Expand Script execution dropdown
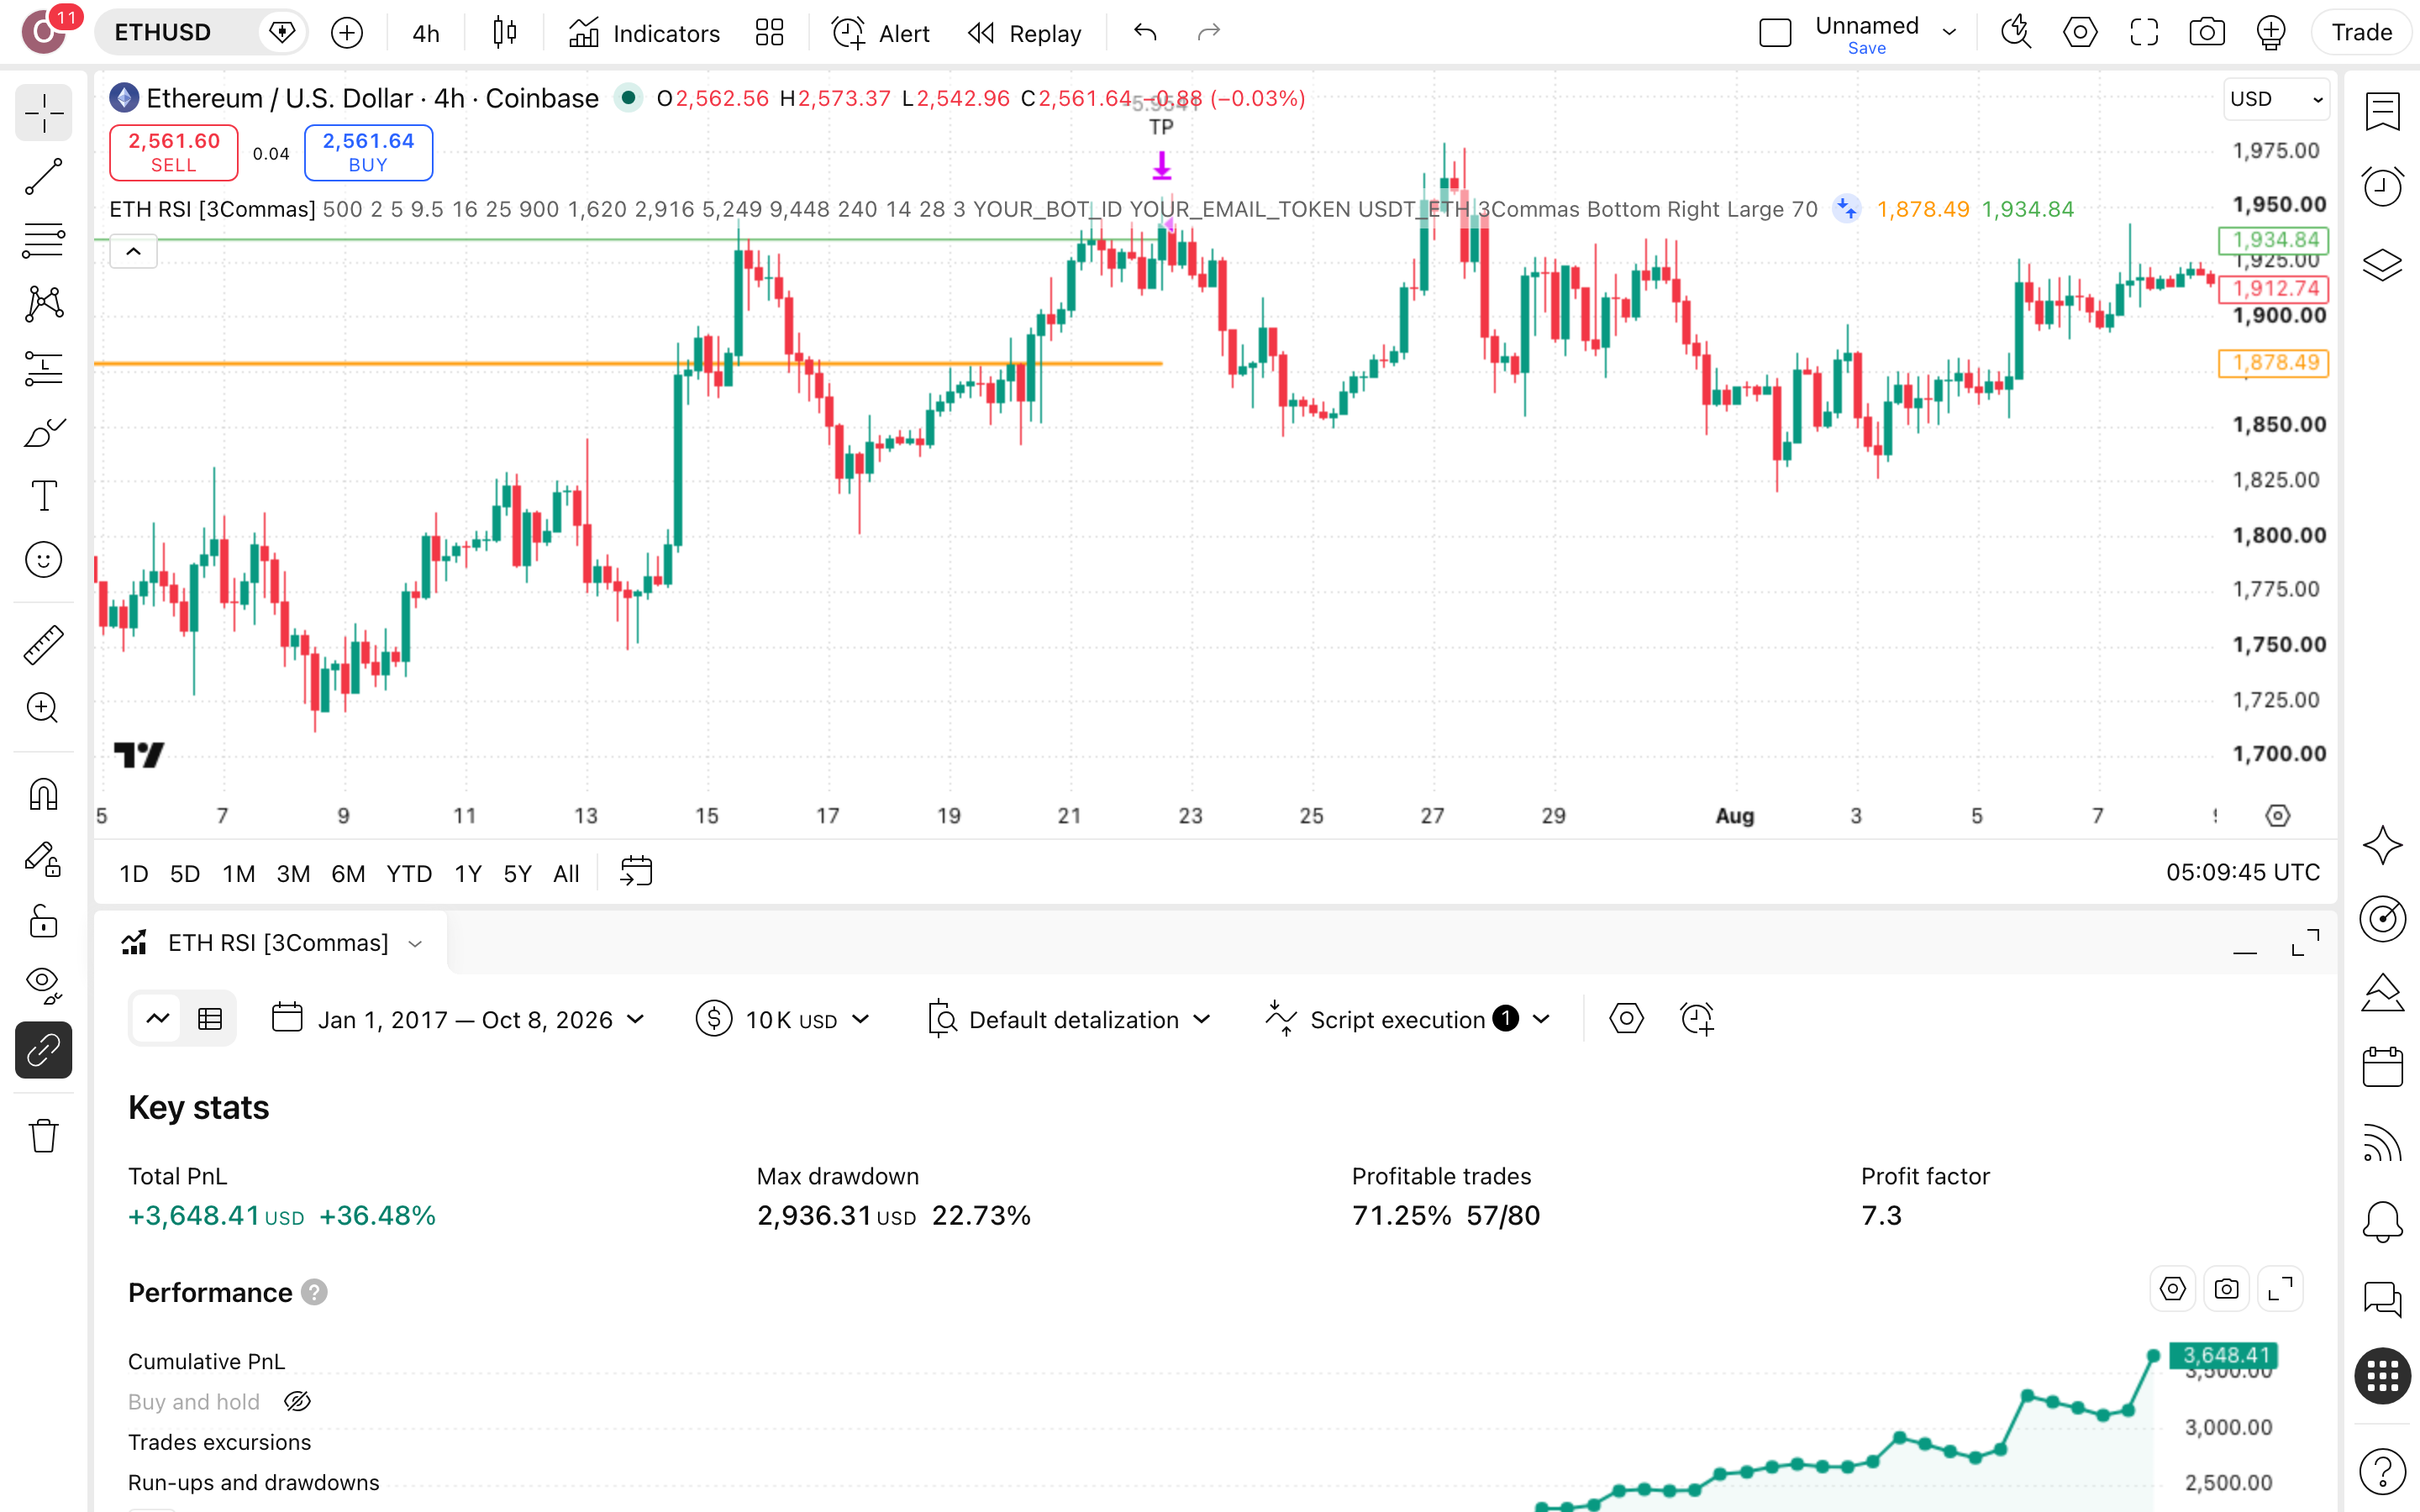Viewport: 2420px width, 1512px height. (x=1407, y=1019)
